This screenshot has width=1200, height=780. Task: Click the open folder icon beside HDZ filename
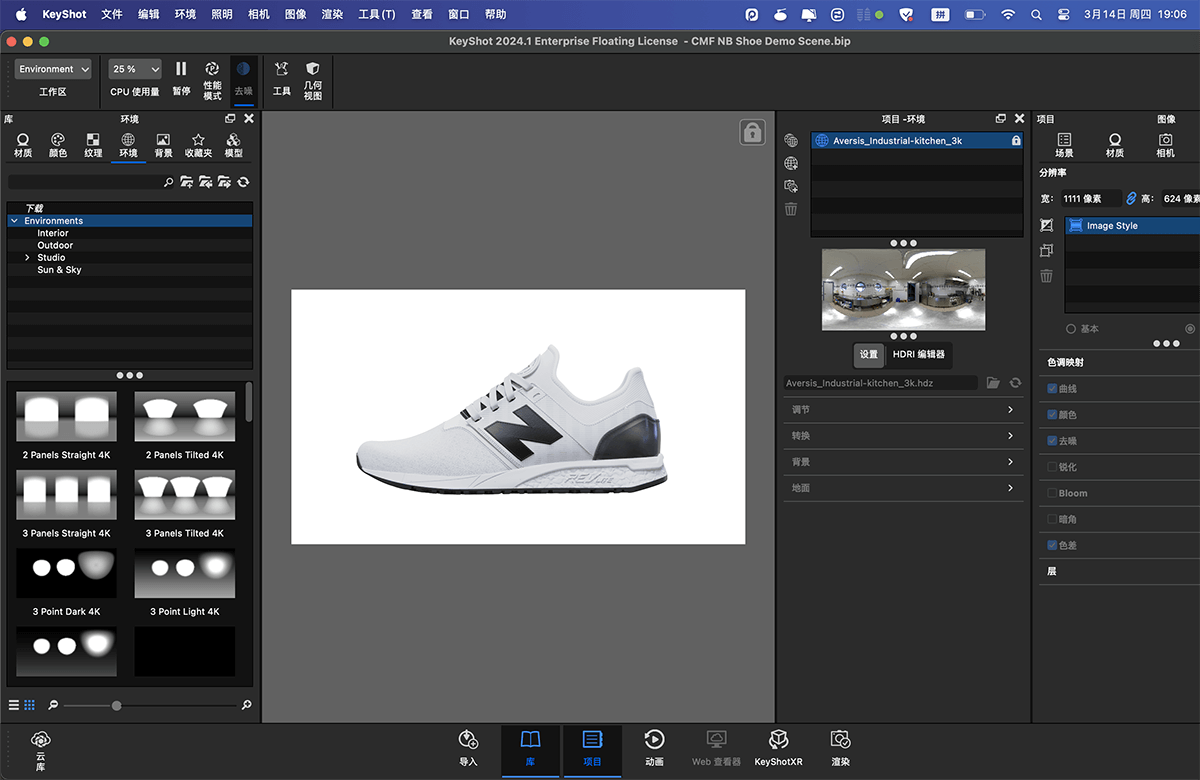pos(993,383)
